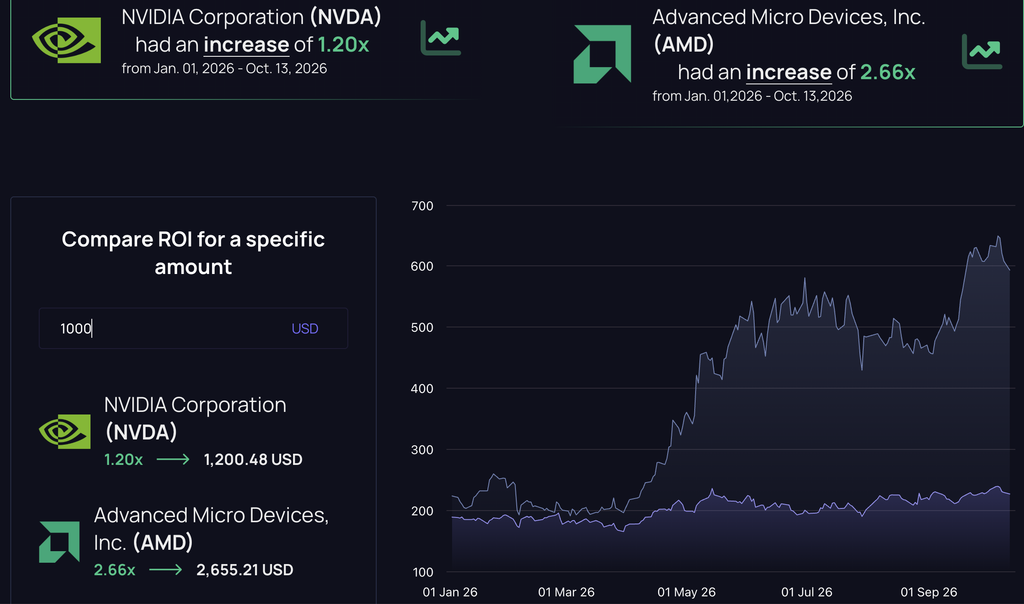Click 'NVIDIA Corporation (NVDA)' name in ROI panel

pyautogui.click(x=195, y=419)
